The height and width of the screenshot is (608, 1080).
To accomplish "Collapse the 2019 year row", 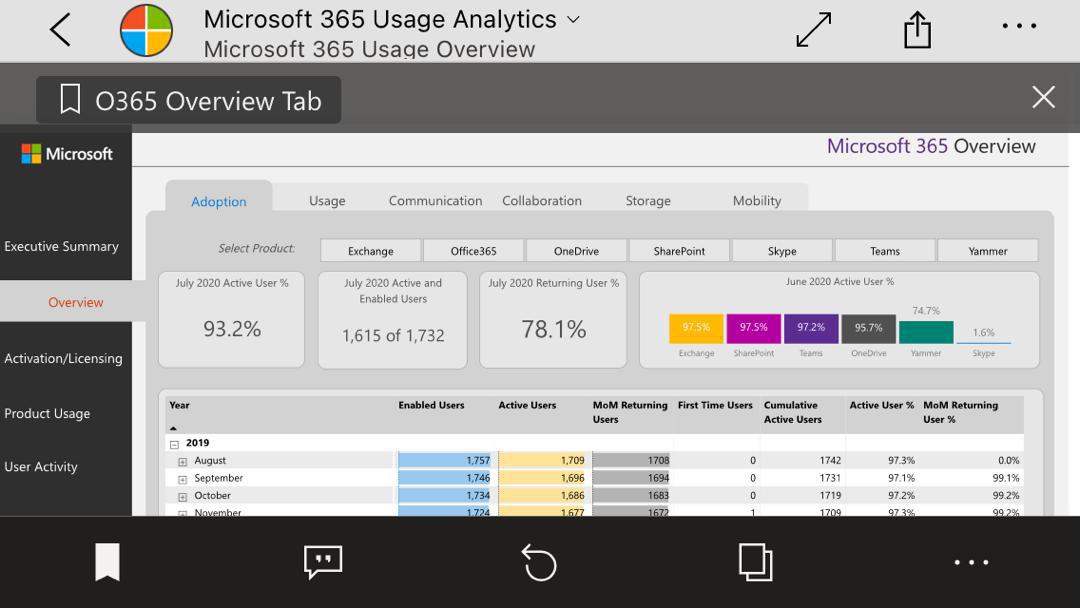I will point(174,444).
